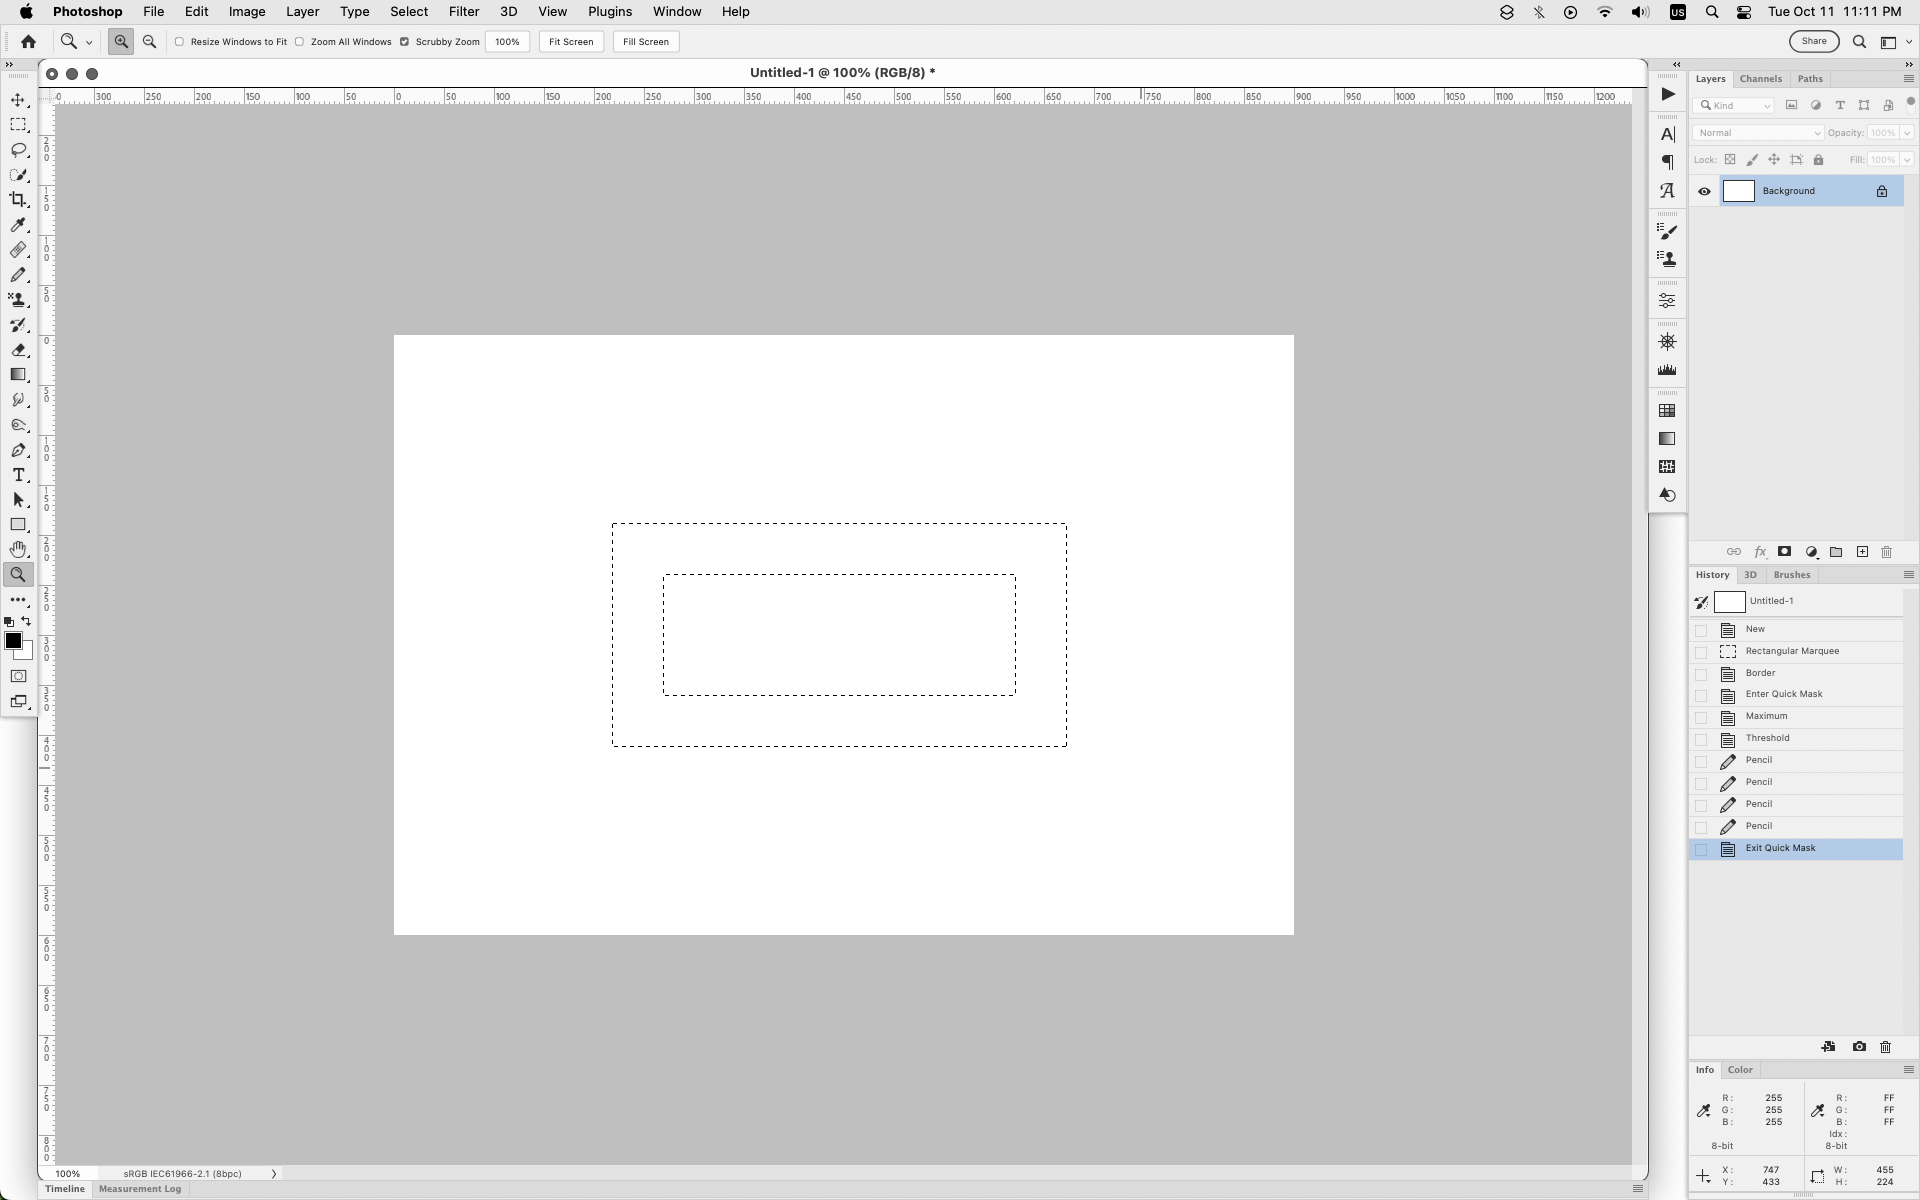Open the blending mode dropdown showing Normal

(x=1756, y=132)
